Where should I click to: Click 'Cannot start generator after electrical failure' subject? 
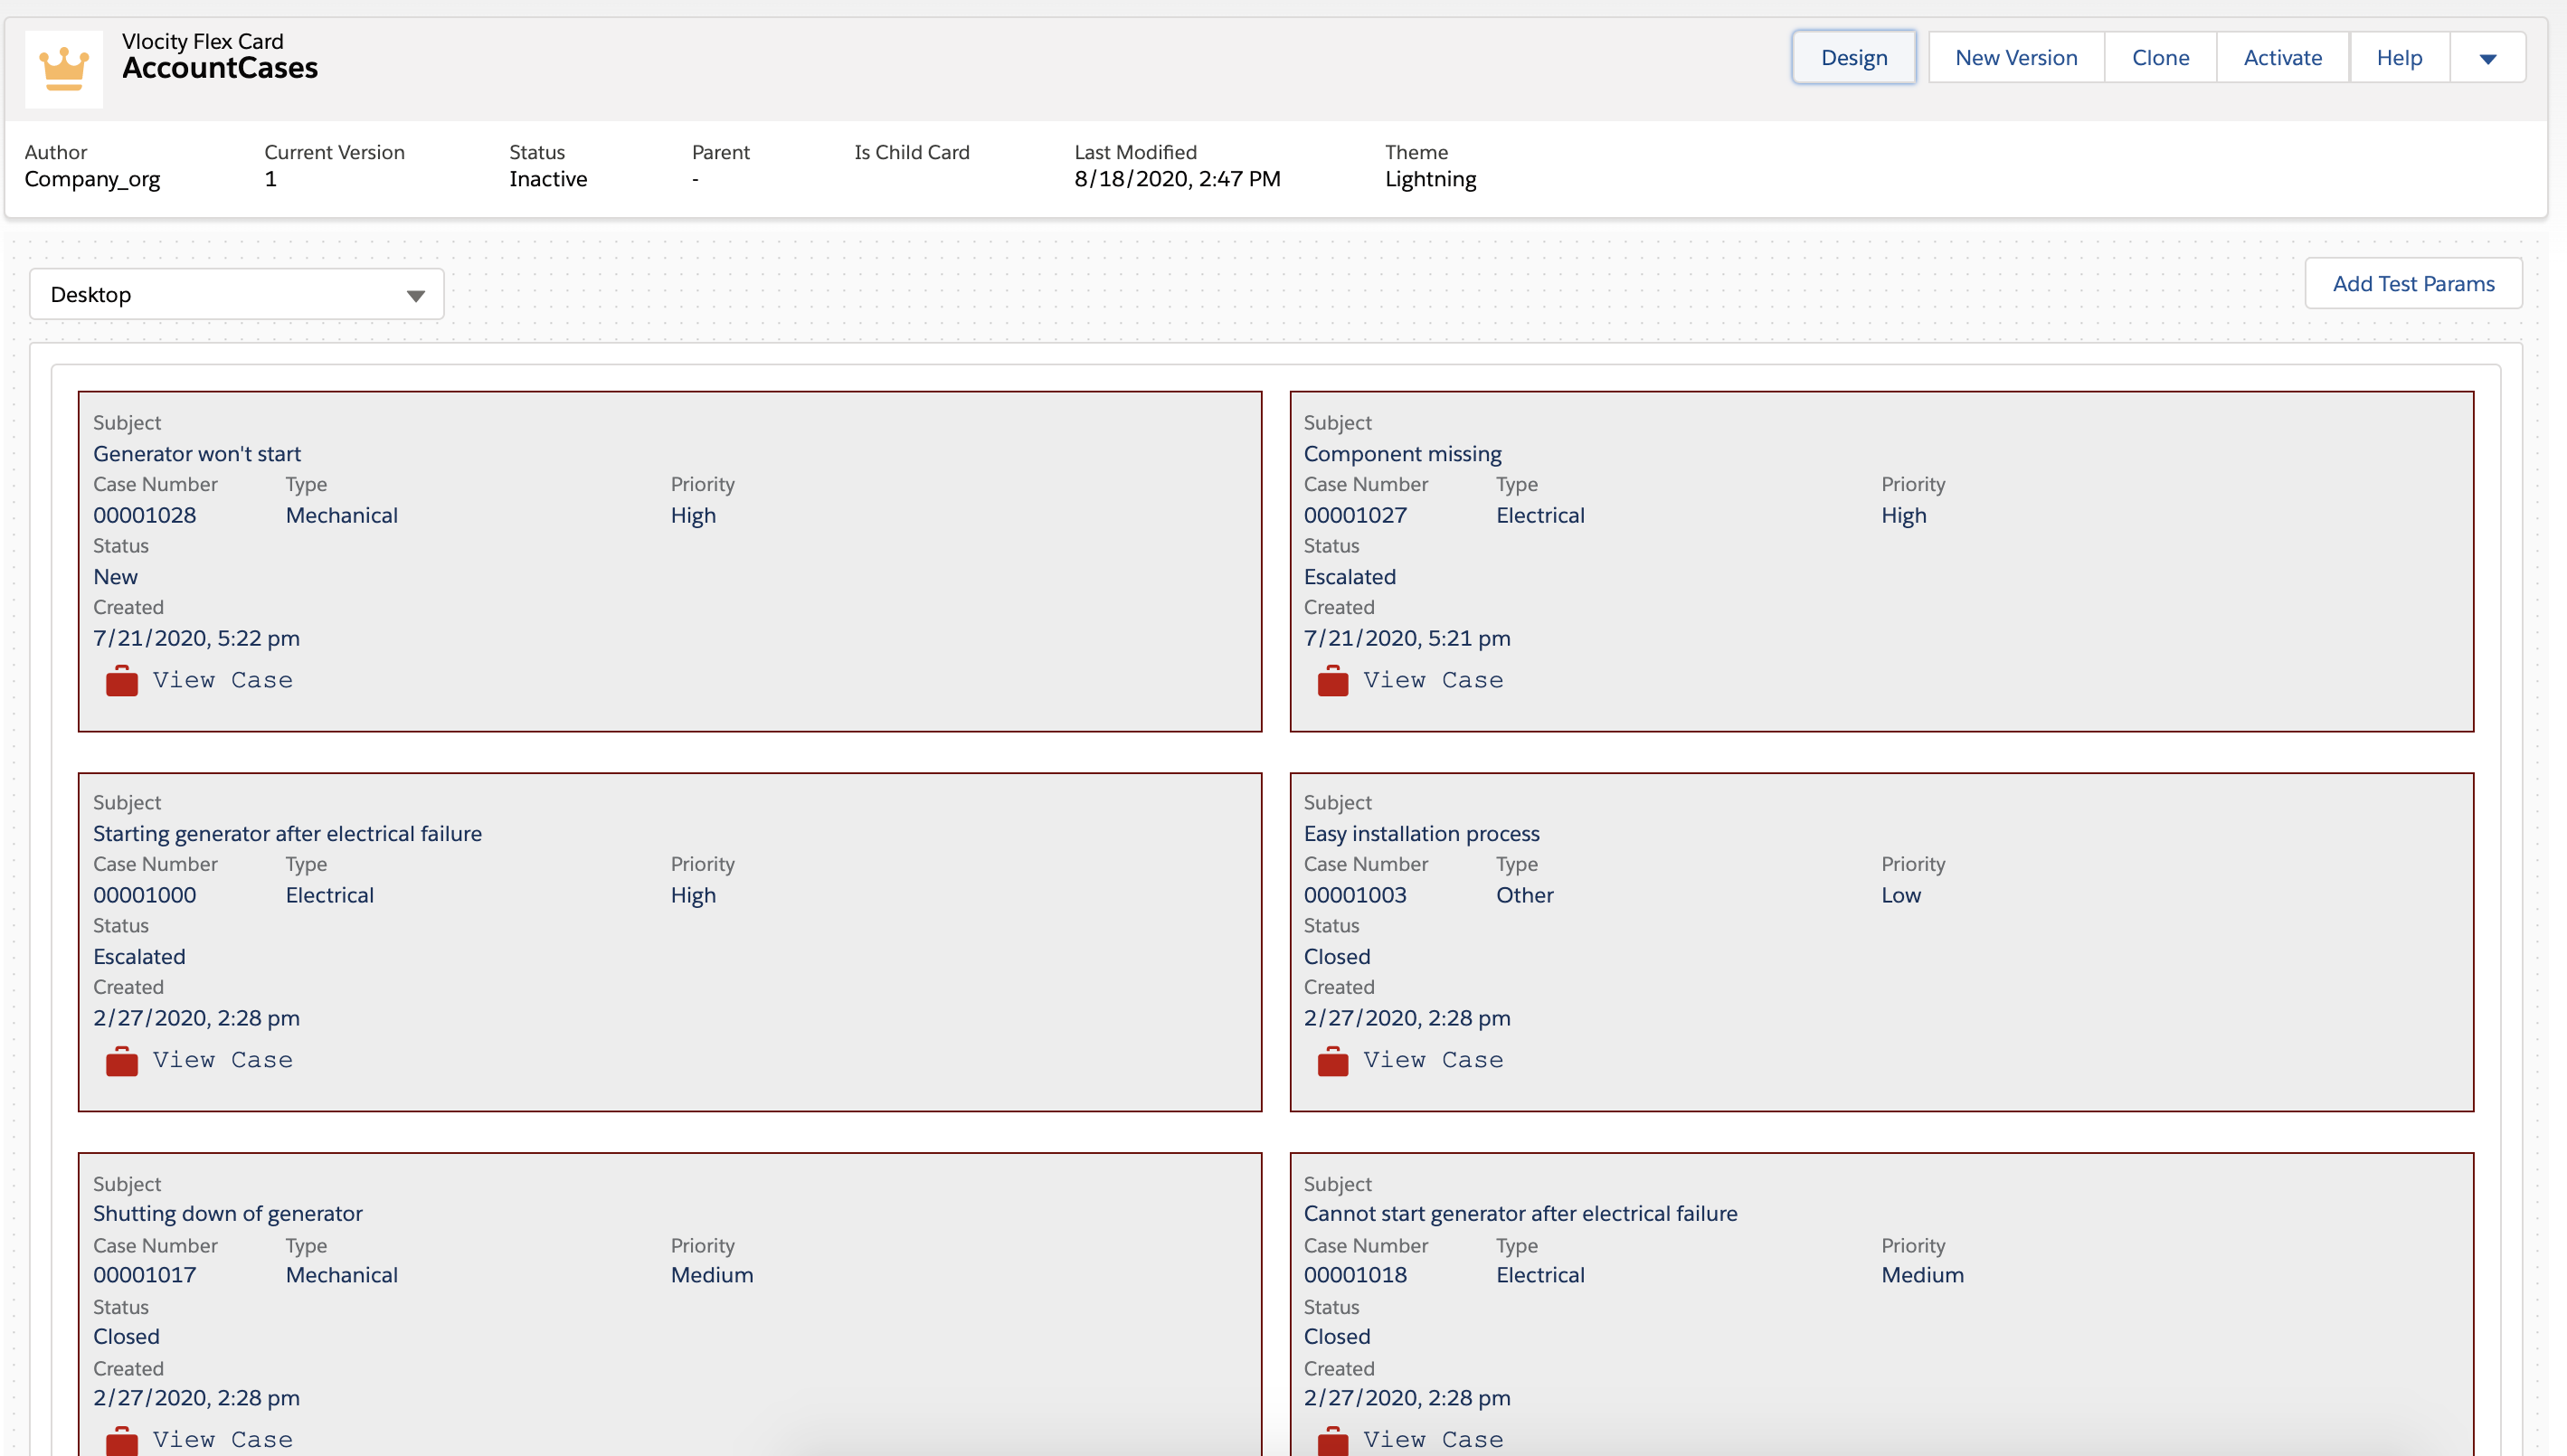click(1520, 1214)
